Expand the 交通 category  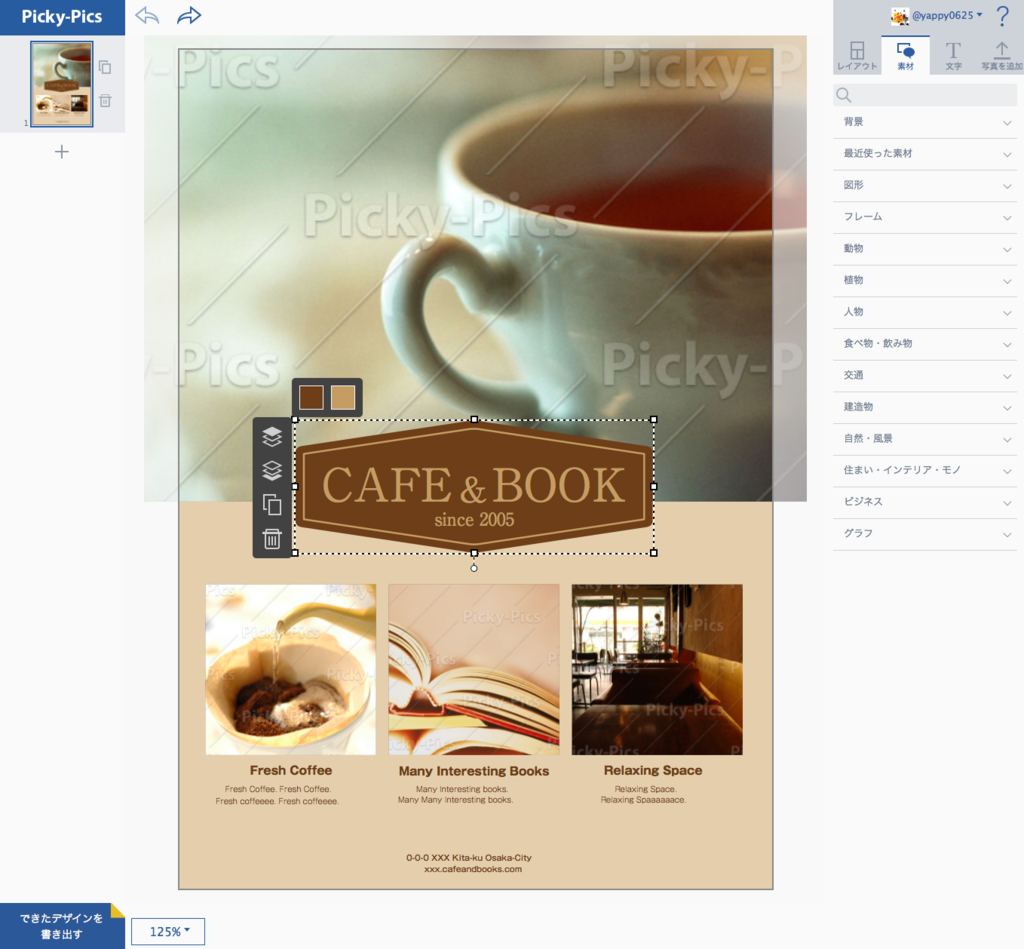click(x=925, y=376)
